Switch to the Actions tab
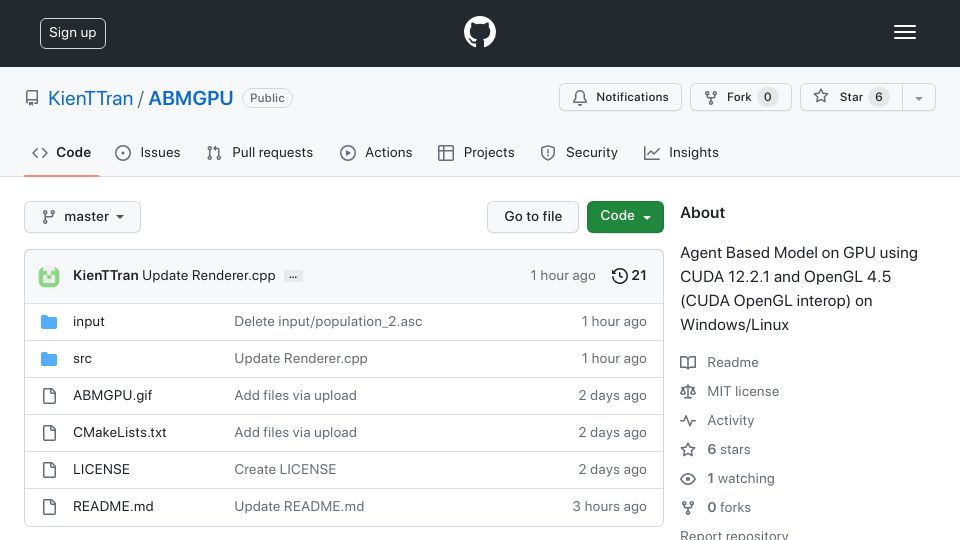Viewport: 960px width, 540px height. 376,152
